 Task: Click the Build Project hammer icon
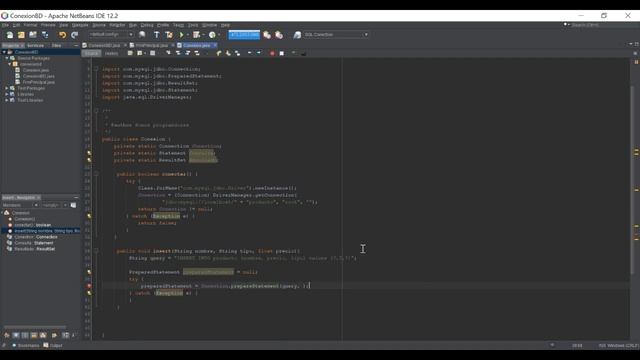[x=157, y=35]
